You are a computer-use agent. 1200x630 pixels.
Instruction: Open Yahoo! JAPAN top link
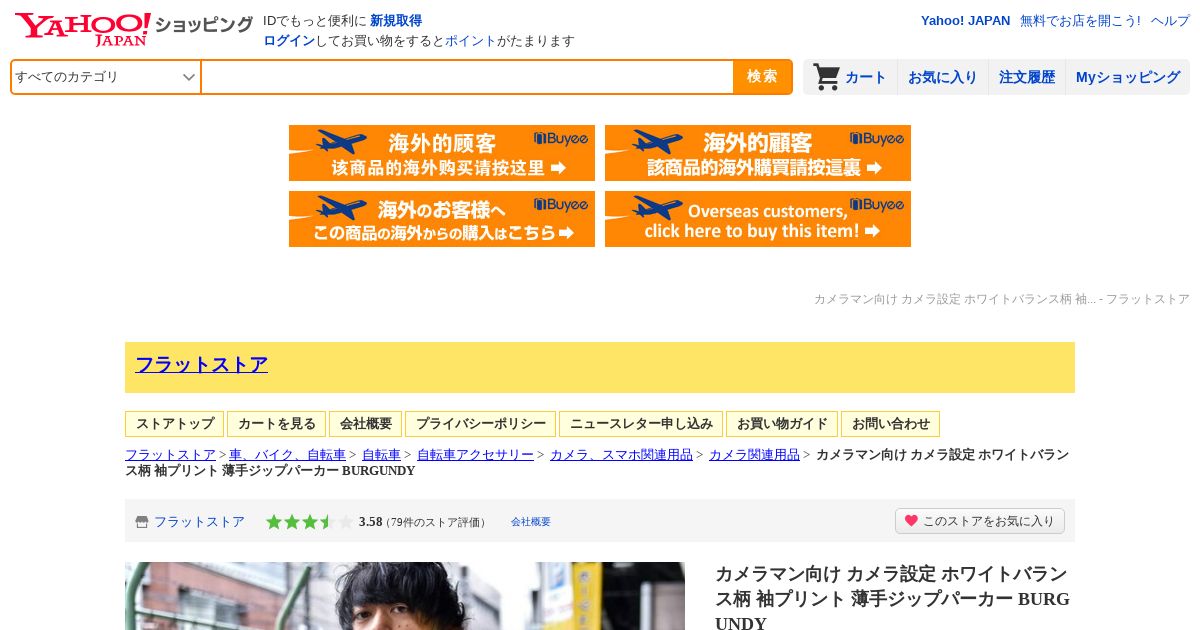[x=965, y=20]
